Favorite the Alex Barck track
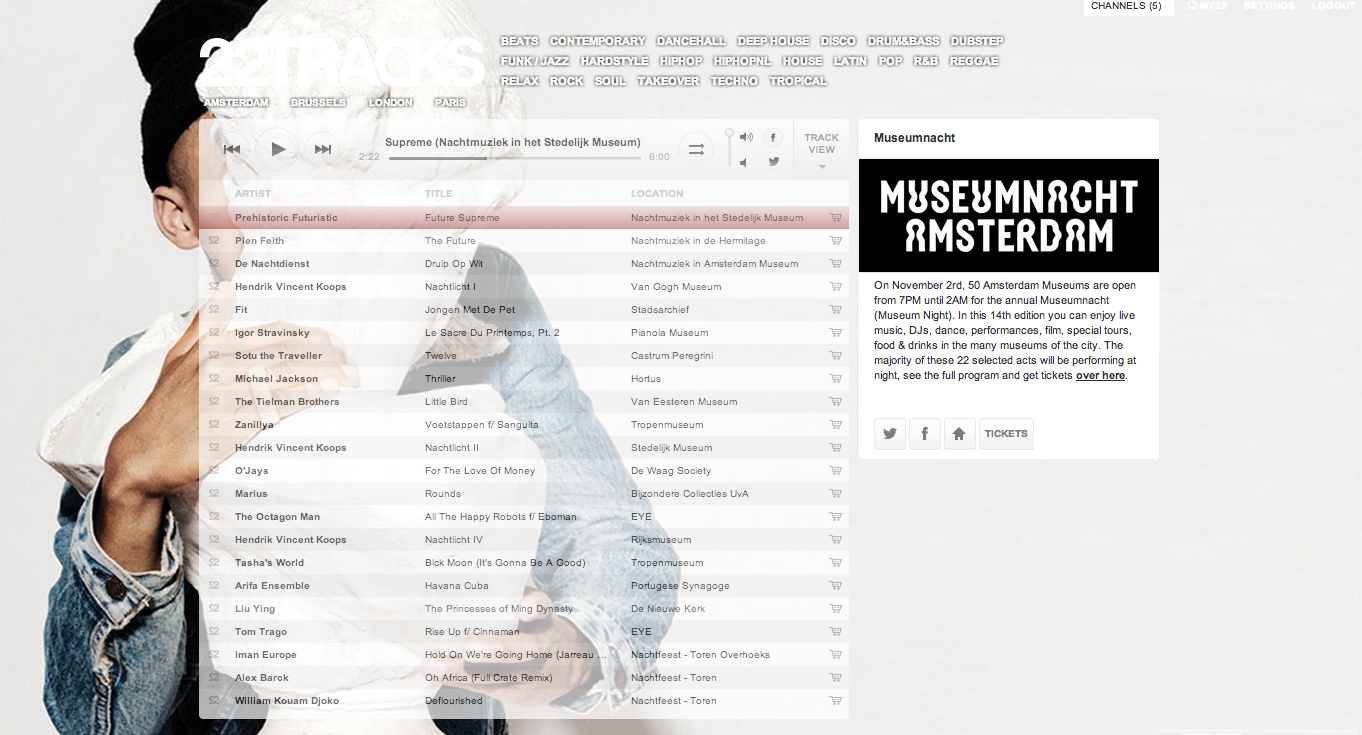The width and height of the screenshot is (1362, 735). 214,677
